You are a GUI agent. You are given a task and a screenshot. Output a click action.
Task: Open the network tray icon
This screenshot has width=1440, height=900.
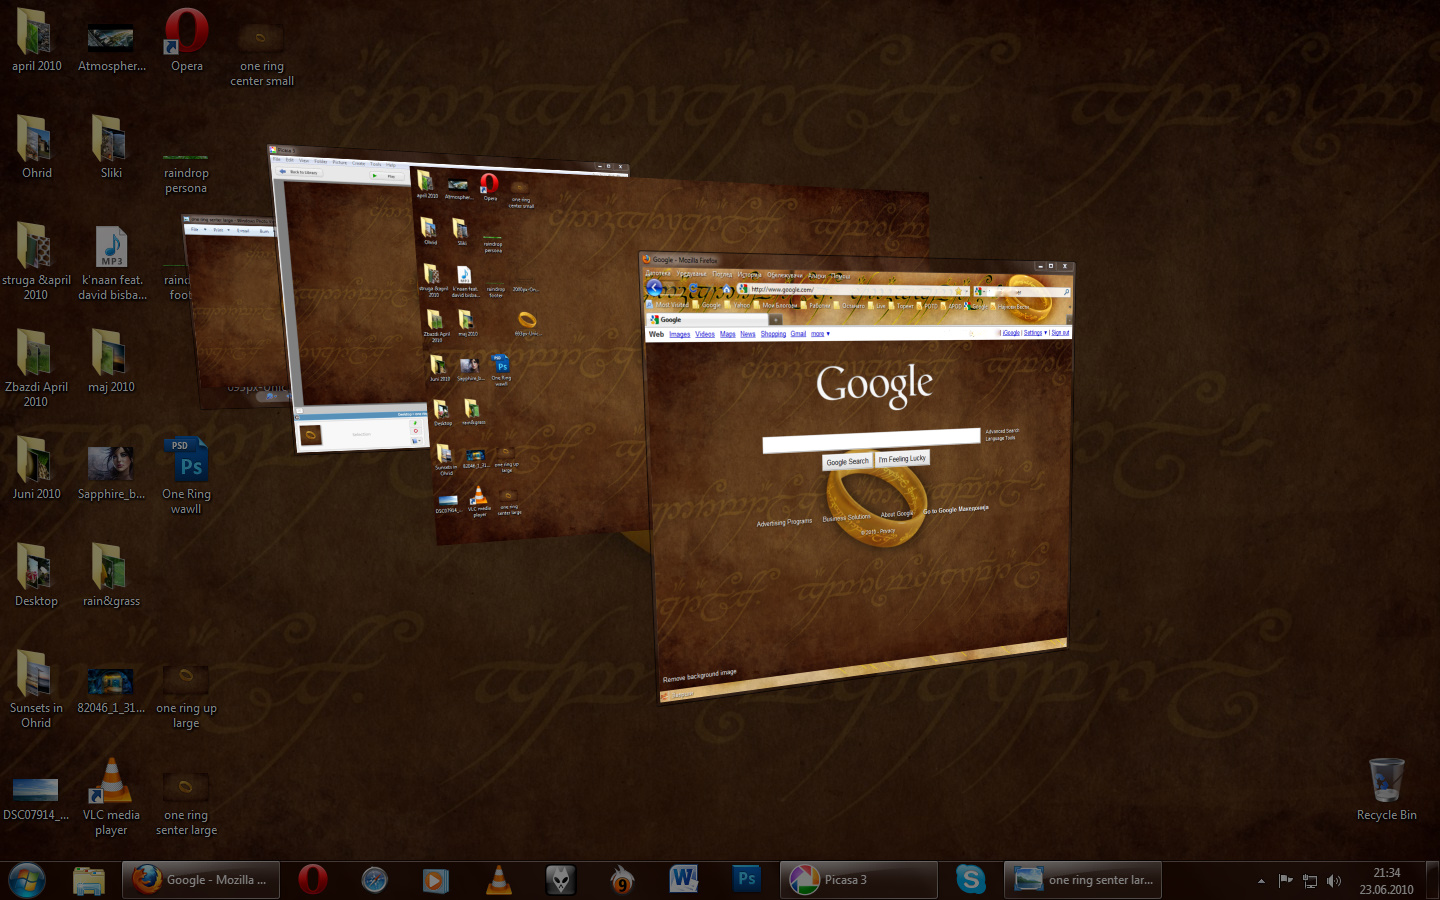pyautogui.click(x=1310, y=881)
